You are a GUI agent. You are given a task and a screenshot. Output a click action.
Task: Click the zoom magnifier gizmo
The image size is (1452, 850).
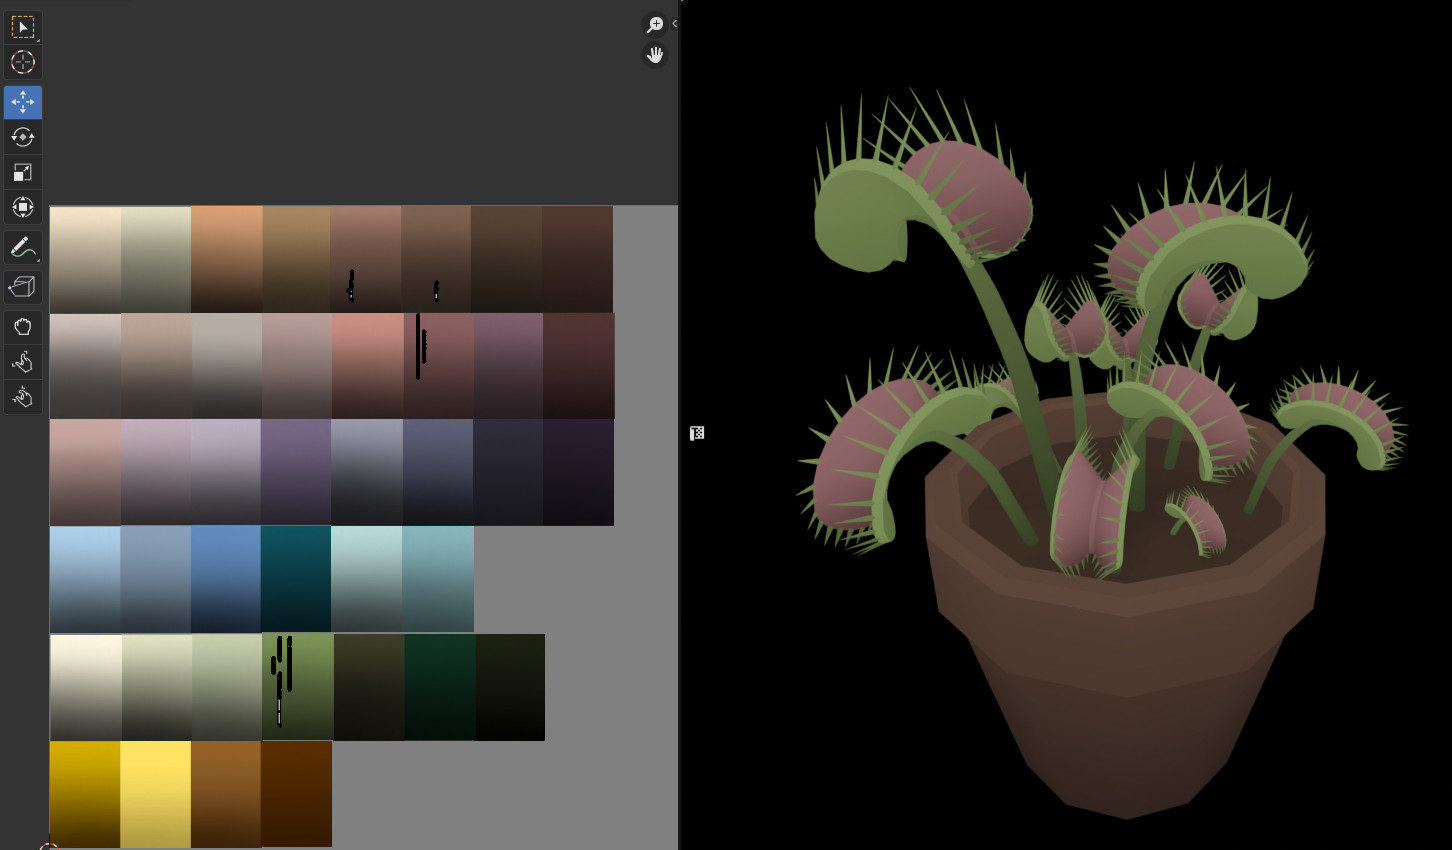654,25
